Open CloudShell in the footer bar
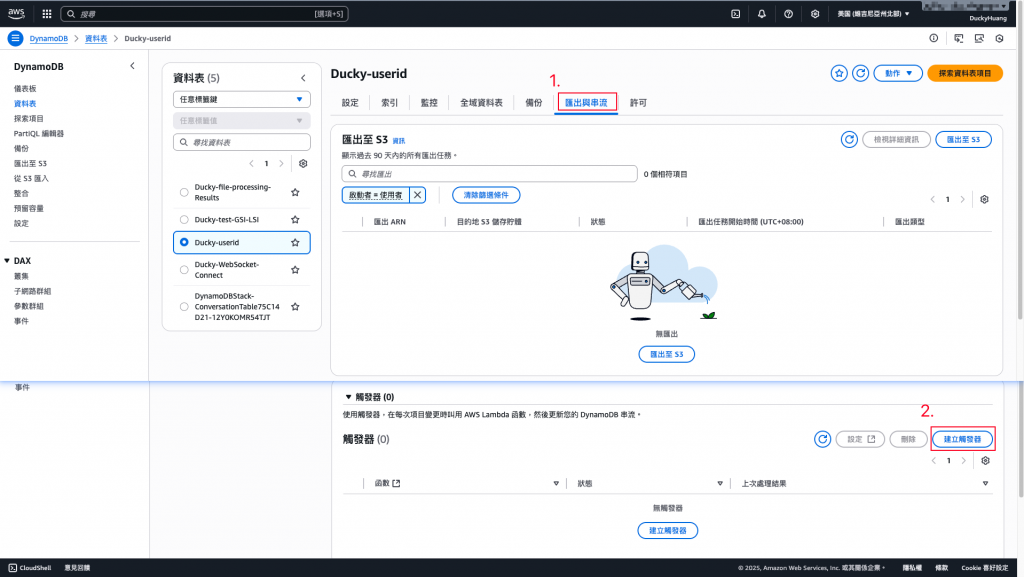 (30, 568)
